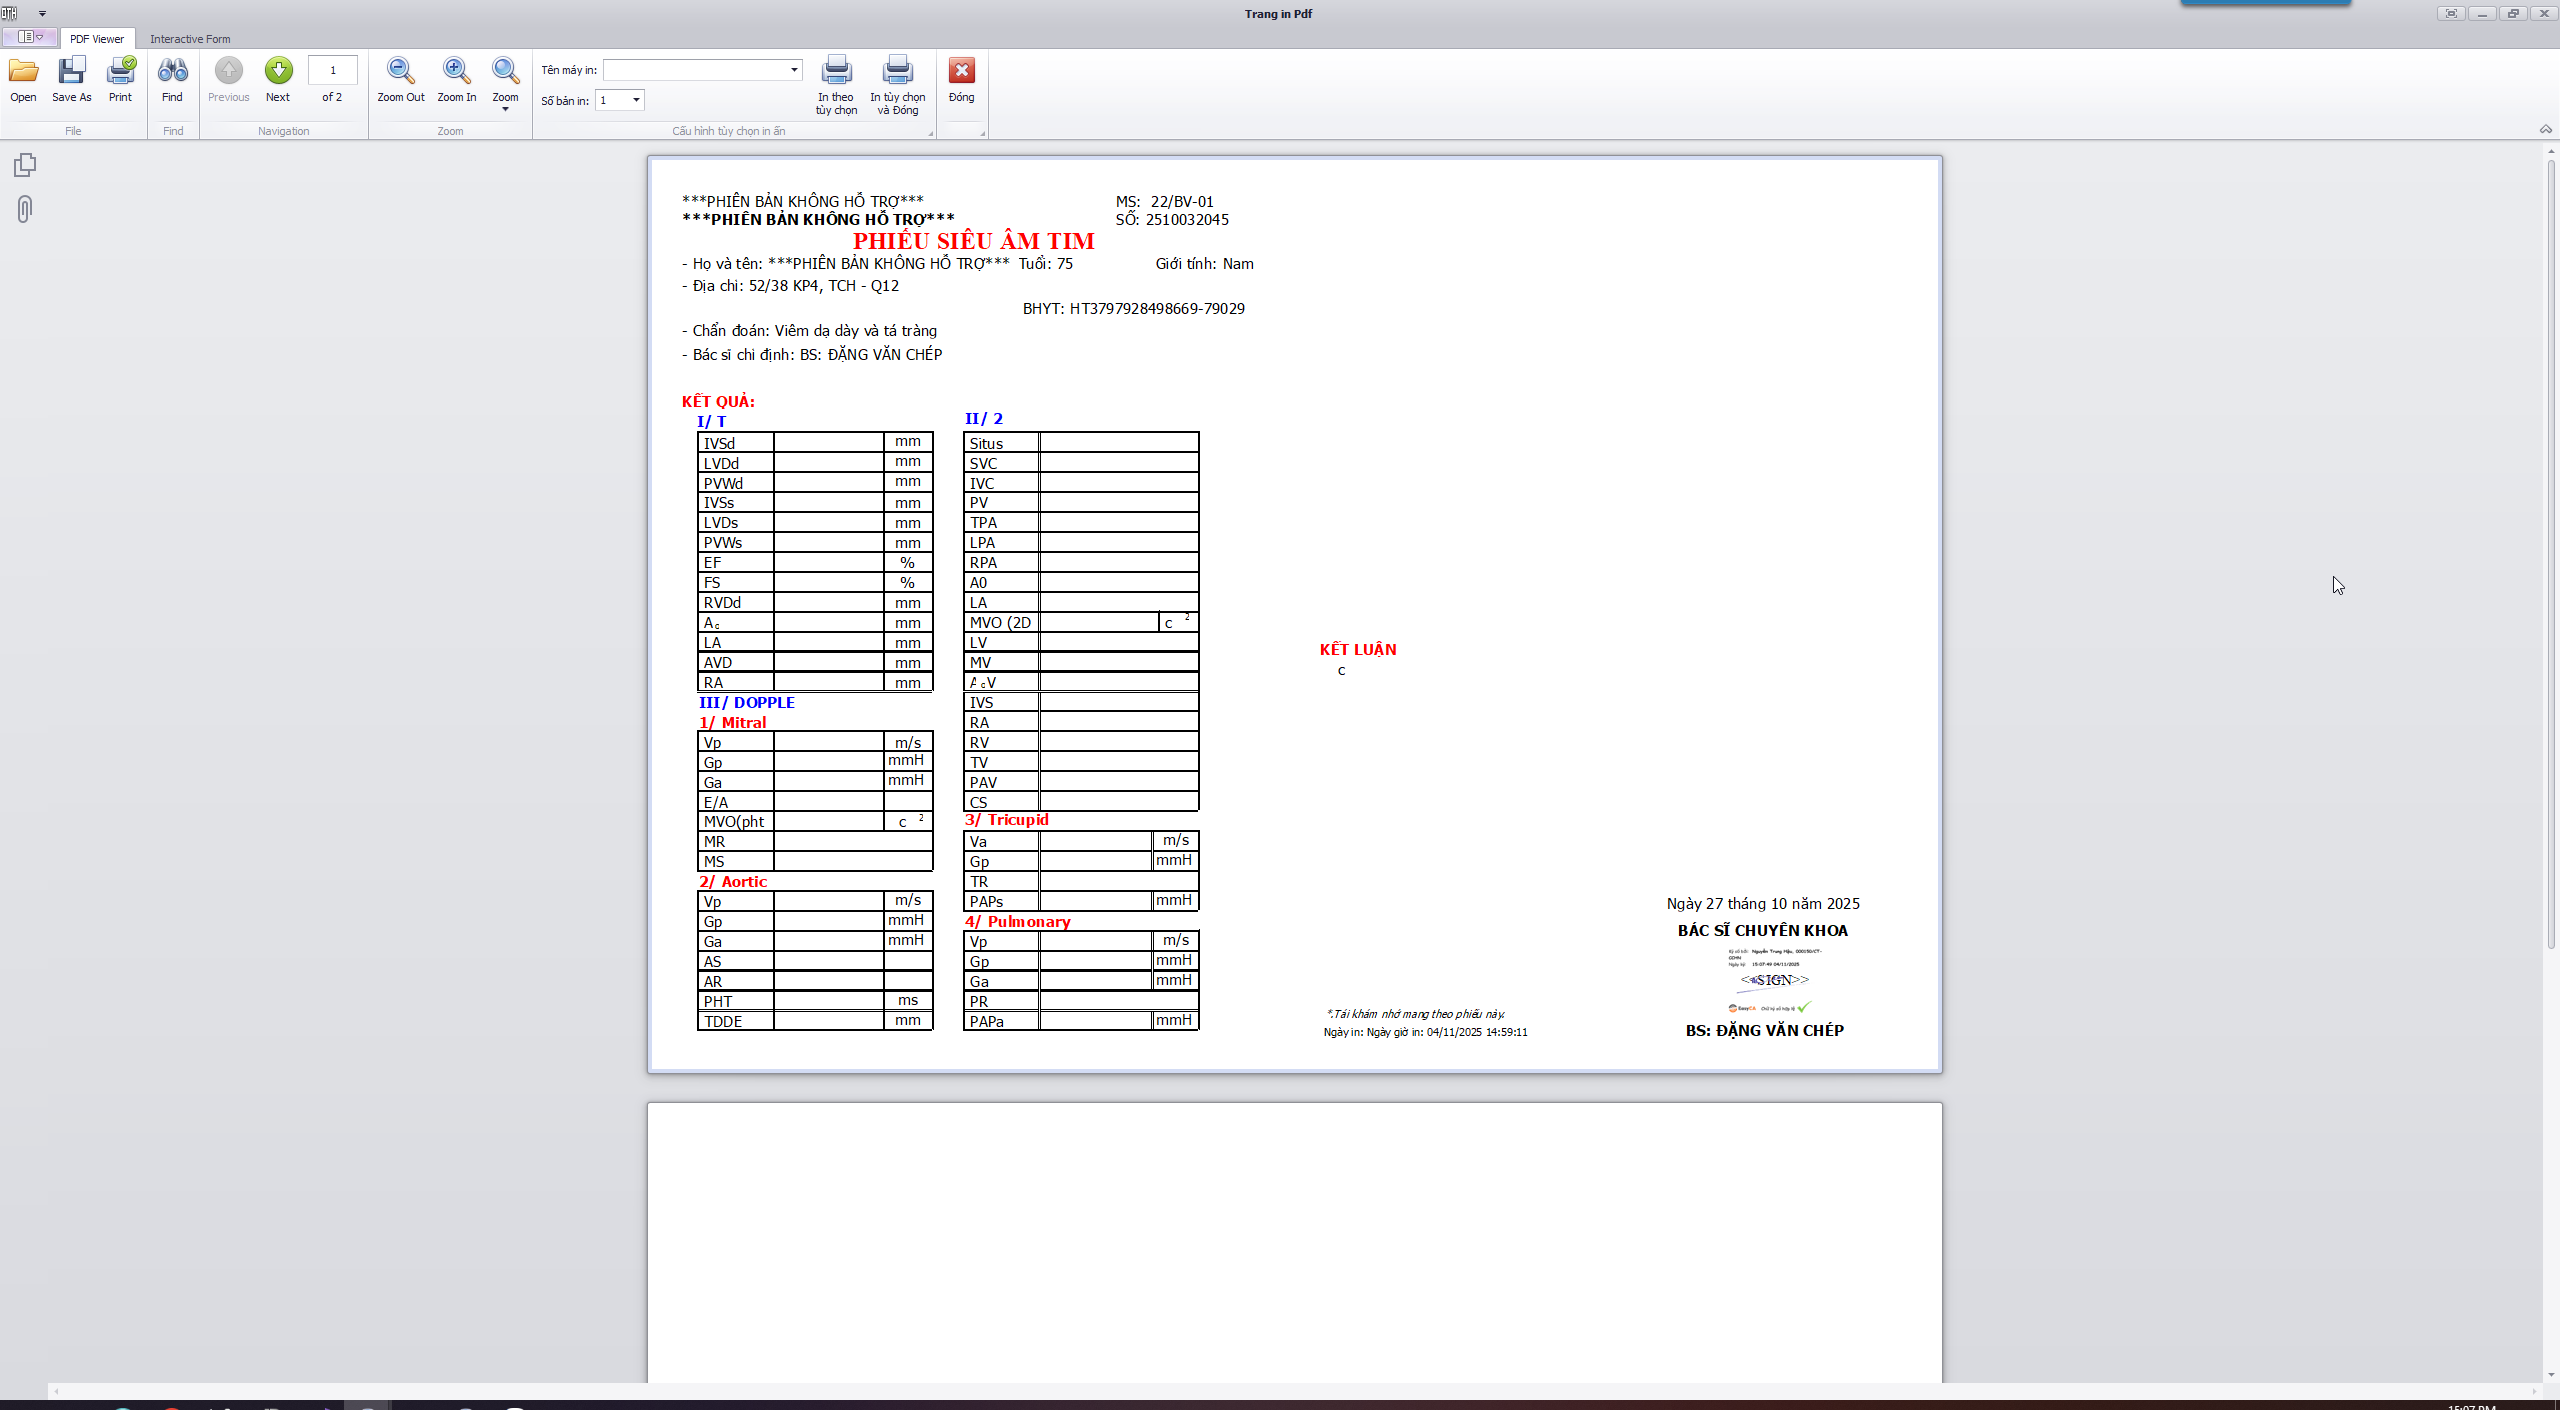Open the Find binoculars tool
The image size is (2560, 1410).
[x=172, y=72]
